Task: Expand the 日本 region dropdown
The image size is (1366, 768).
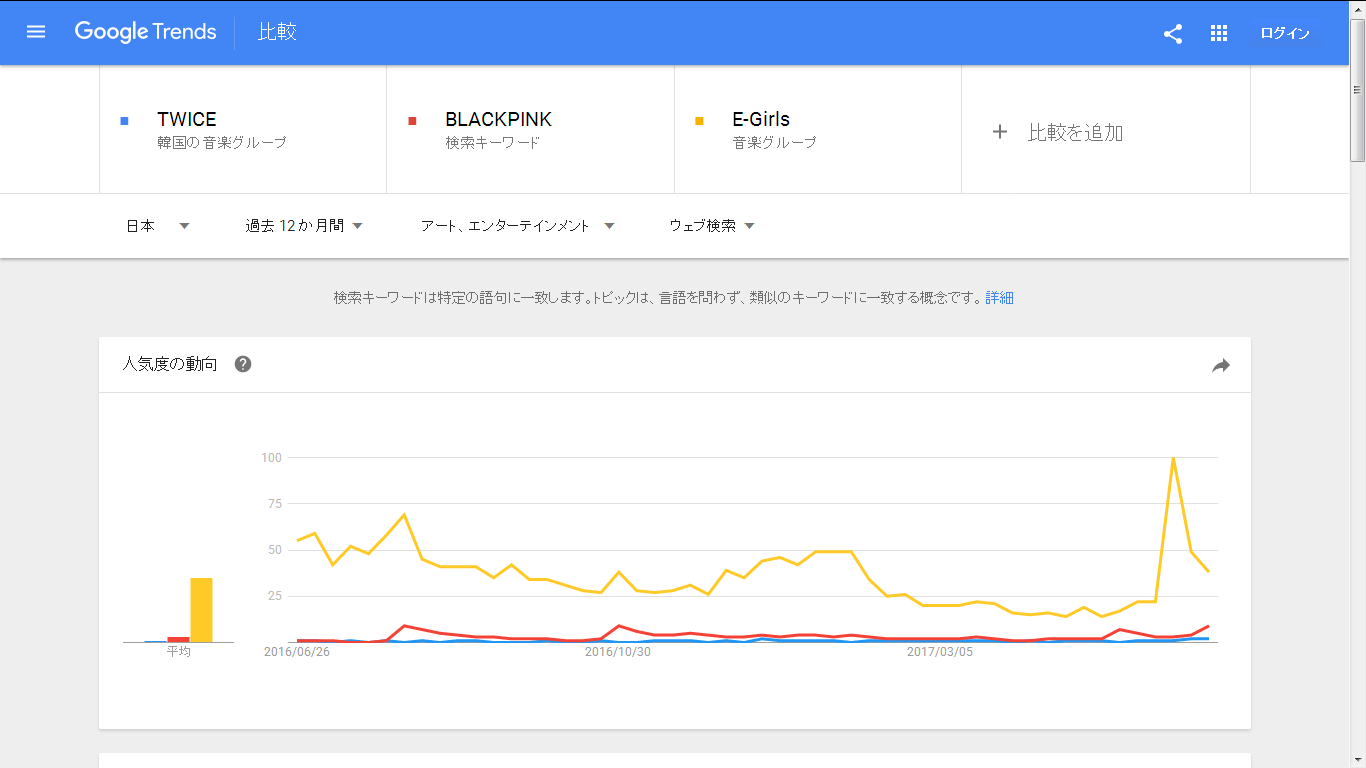Action: click(157, 226)
